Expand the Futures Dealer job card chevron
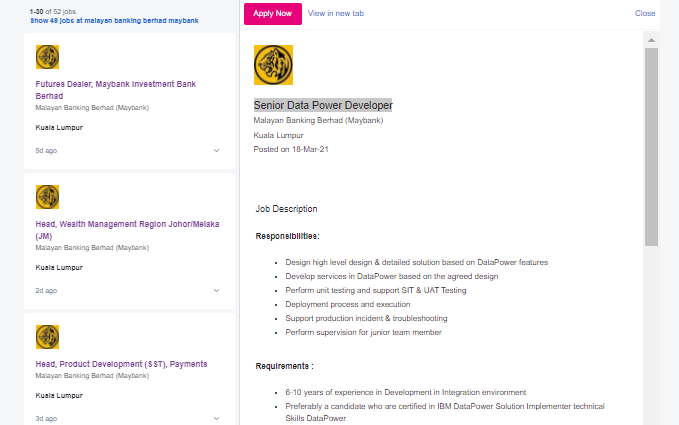The width and height of the screenshot is (679, 425). (x=217, y=151)
